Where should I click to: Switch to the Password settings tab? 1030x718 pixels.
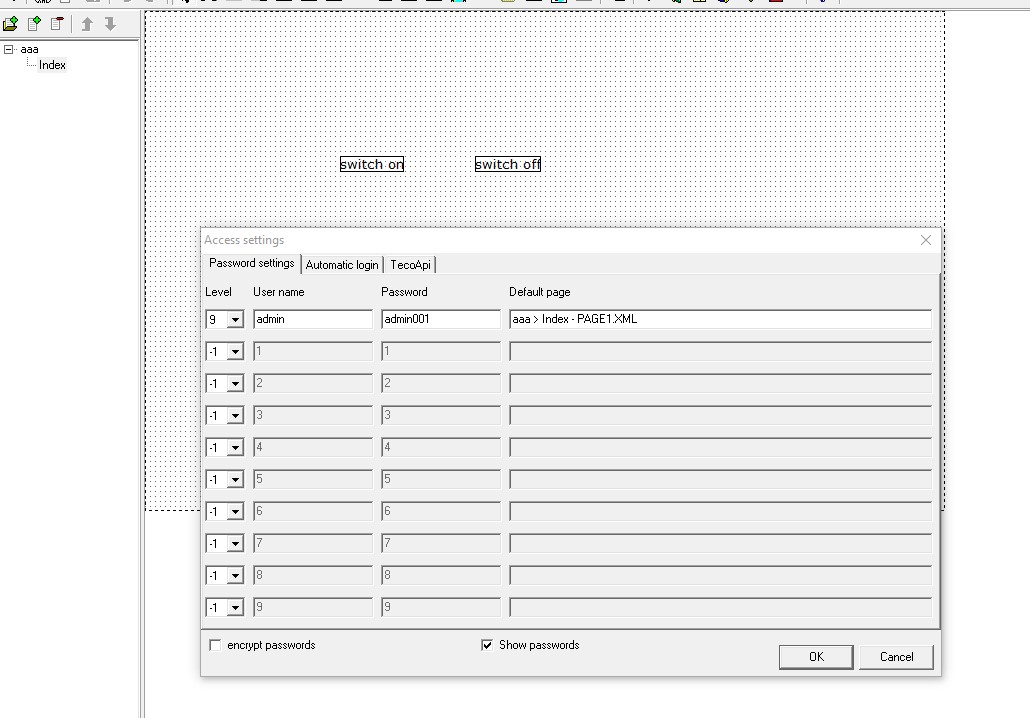[x=252, y=263]
